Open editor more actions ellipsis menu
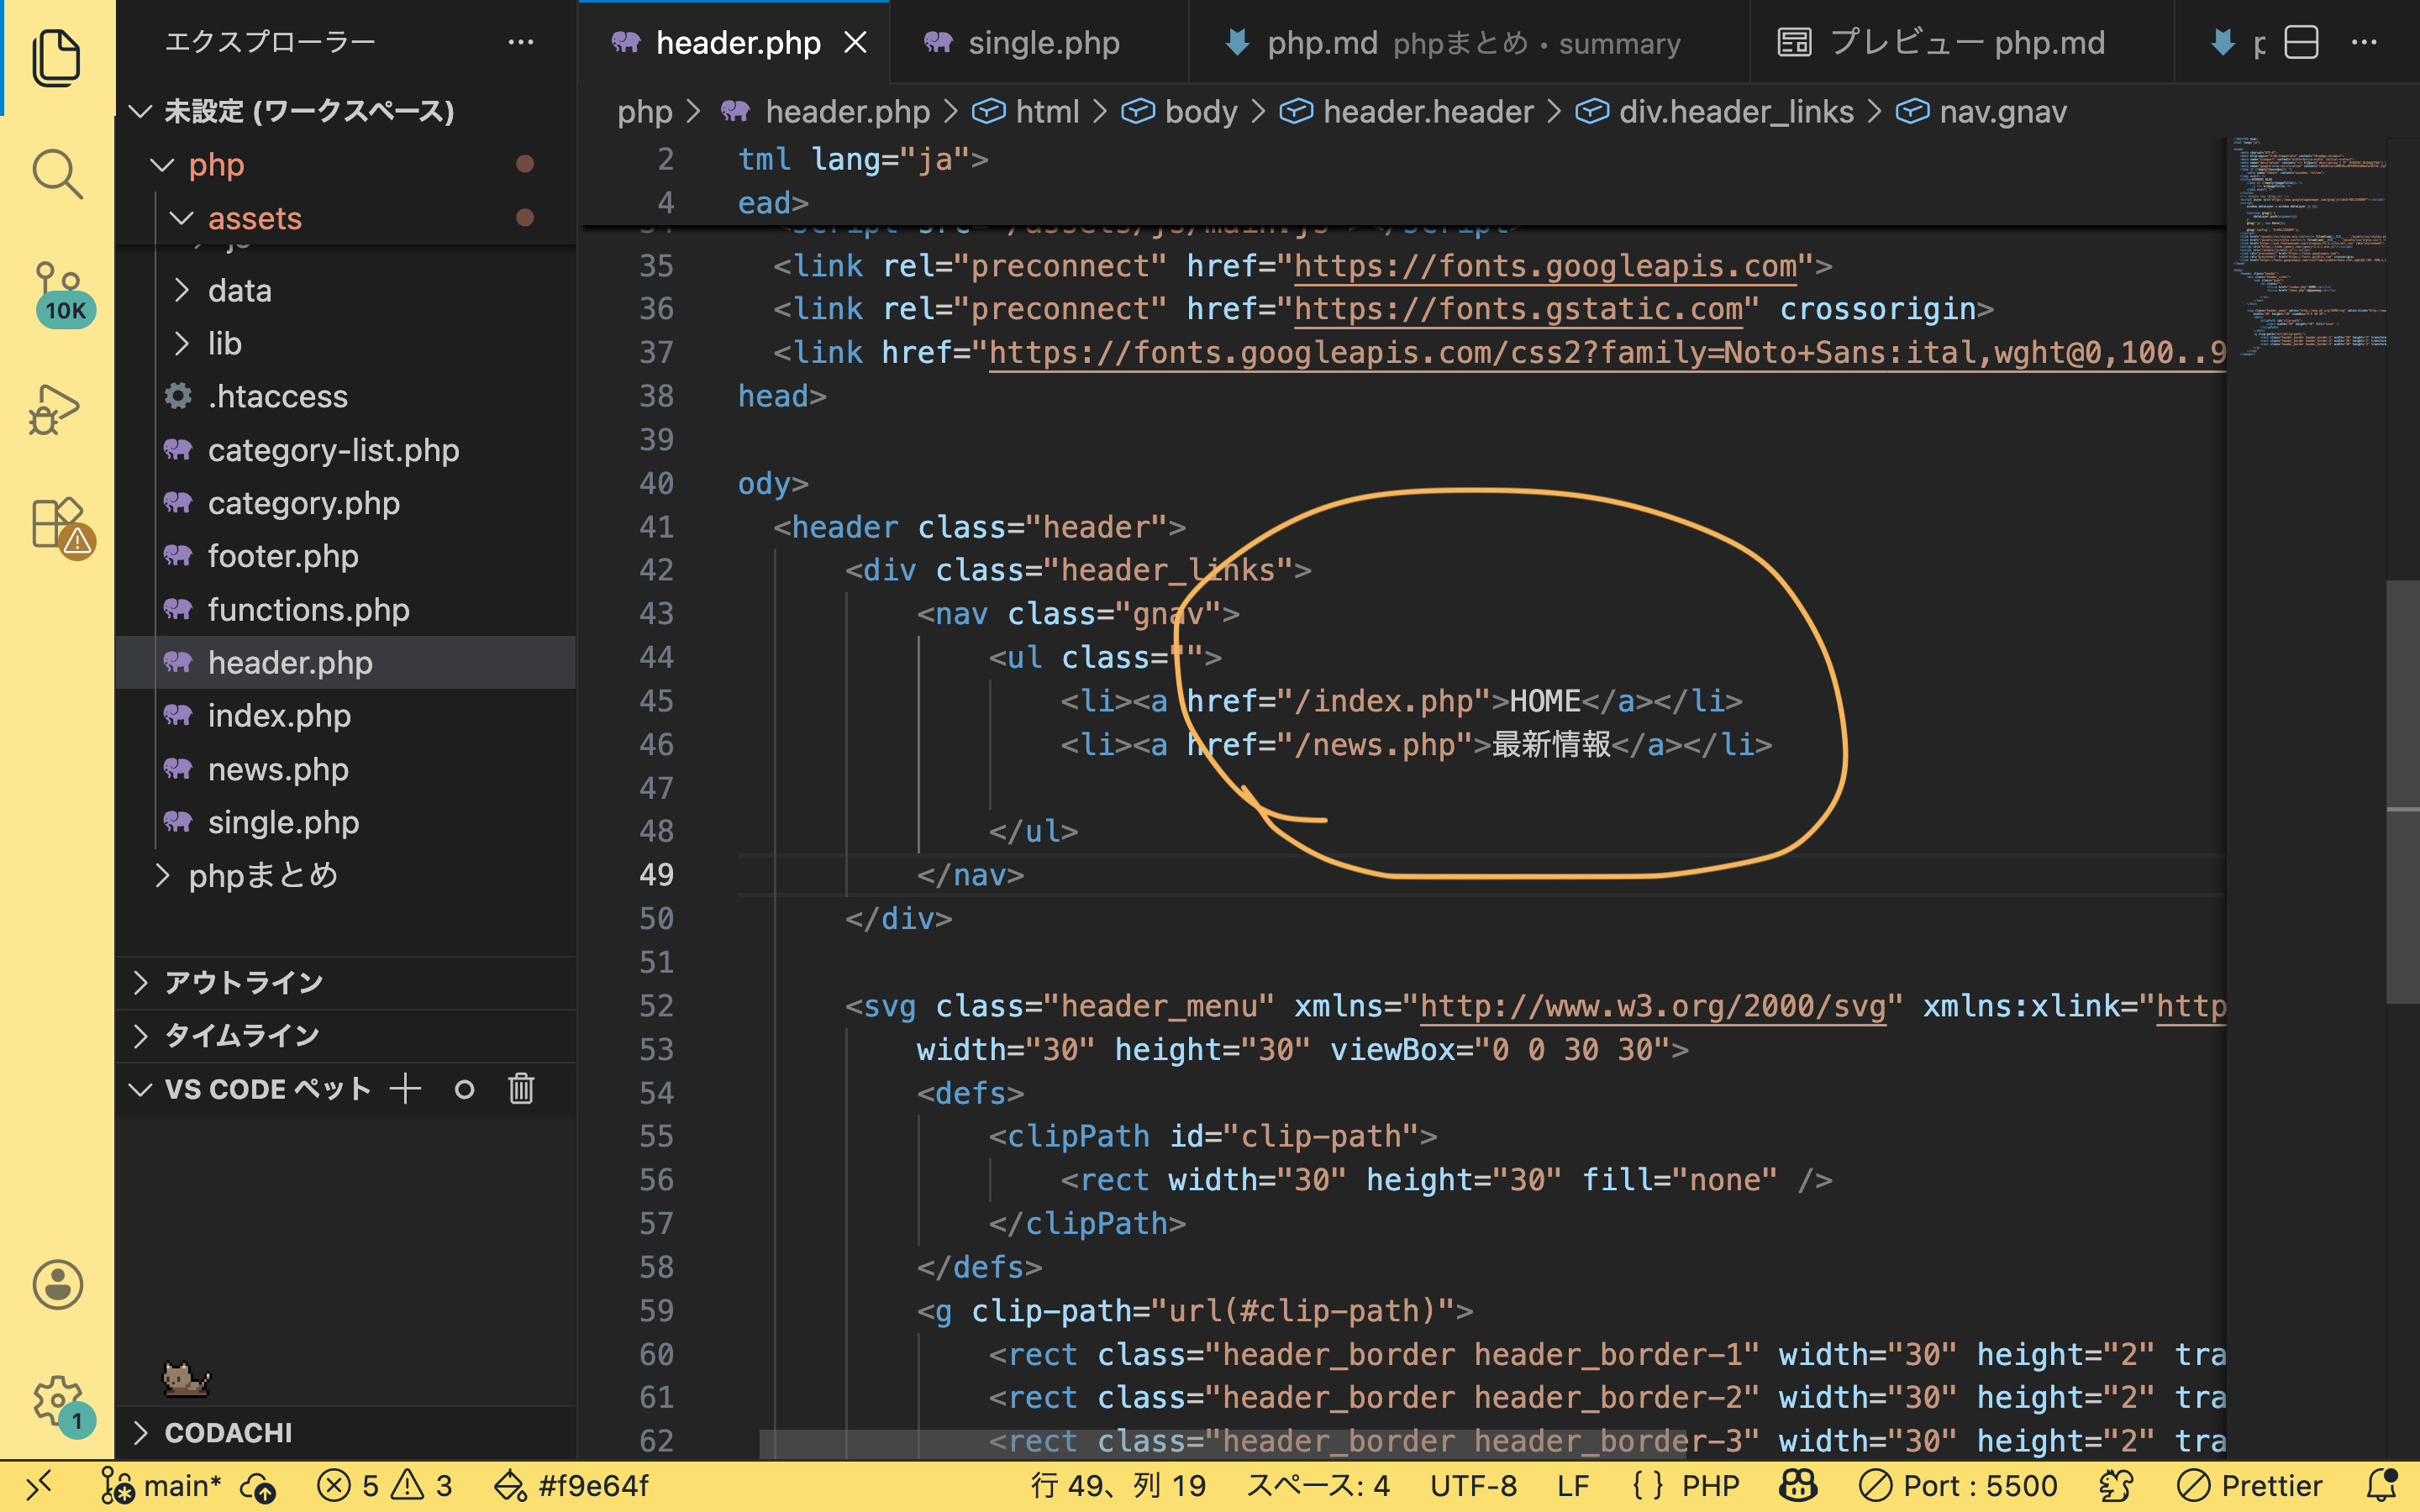 [x=2364, y=43]
